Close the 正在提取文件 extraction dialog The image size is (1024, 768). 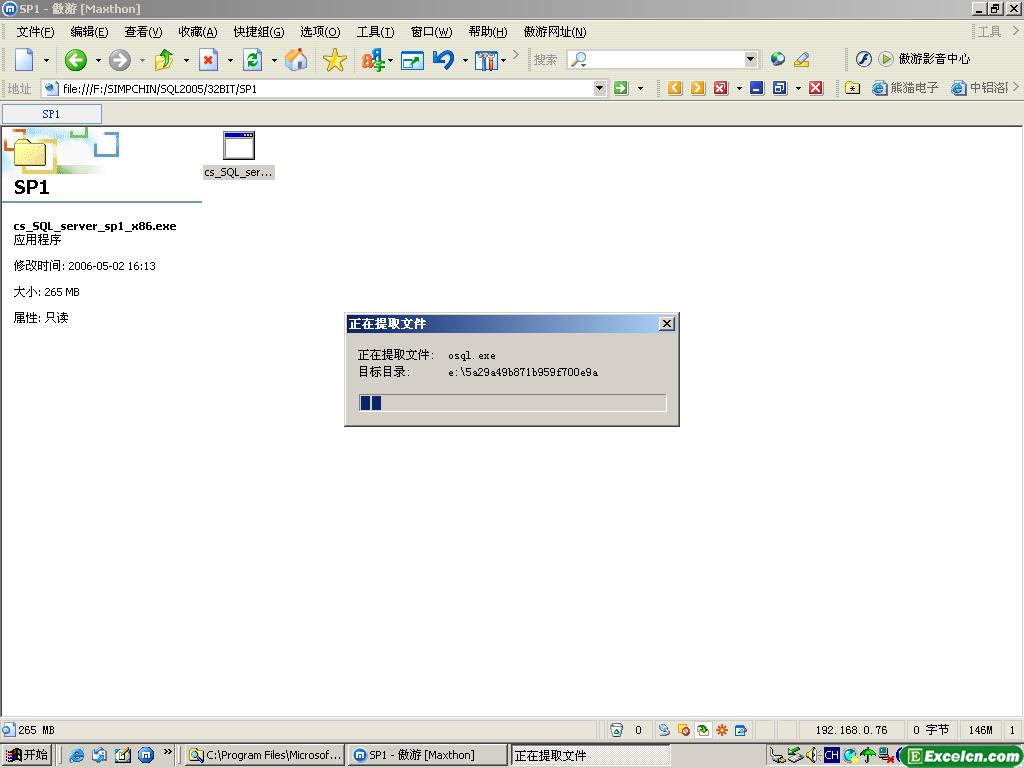coord(667,324)
